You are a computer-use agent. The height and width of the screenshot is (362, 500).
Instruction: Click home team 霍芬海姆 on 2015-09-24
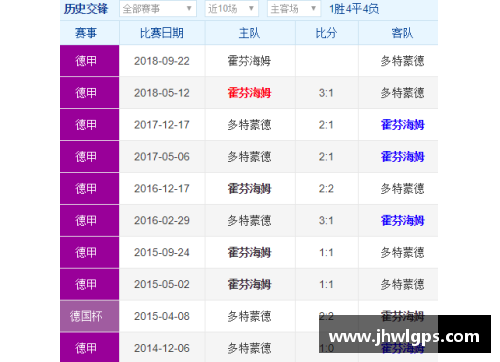click(249, 252)
